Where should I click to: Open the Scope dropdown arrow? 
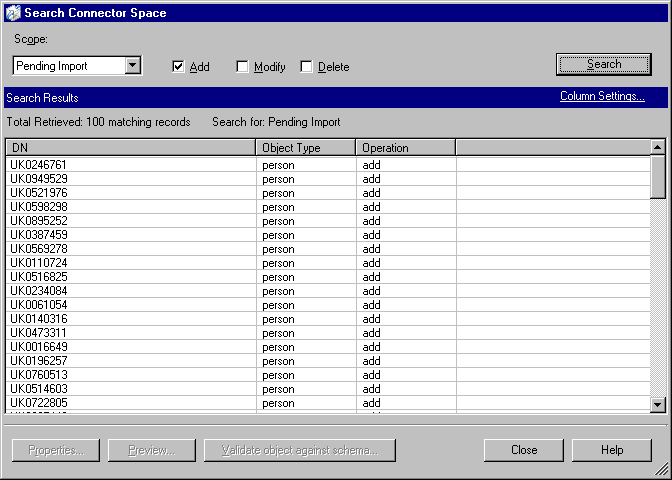133,66
